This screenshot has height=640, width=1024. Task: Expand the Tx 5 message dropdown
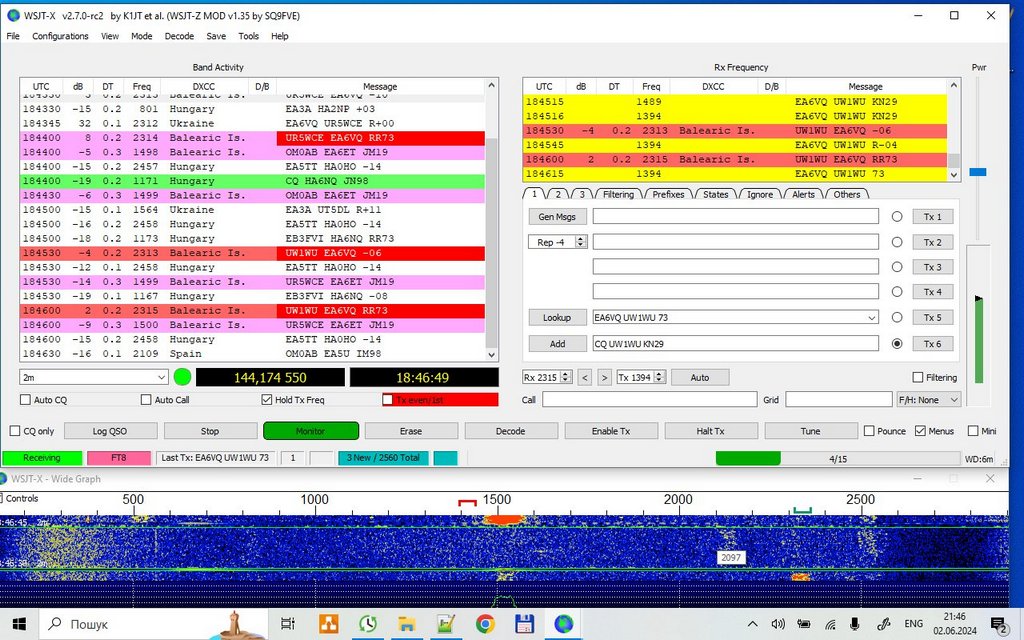pos(871,318)
